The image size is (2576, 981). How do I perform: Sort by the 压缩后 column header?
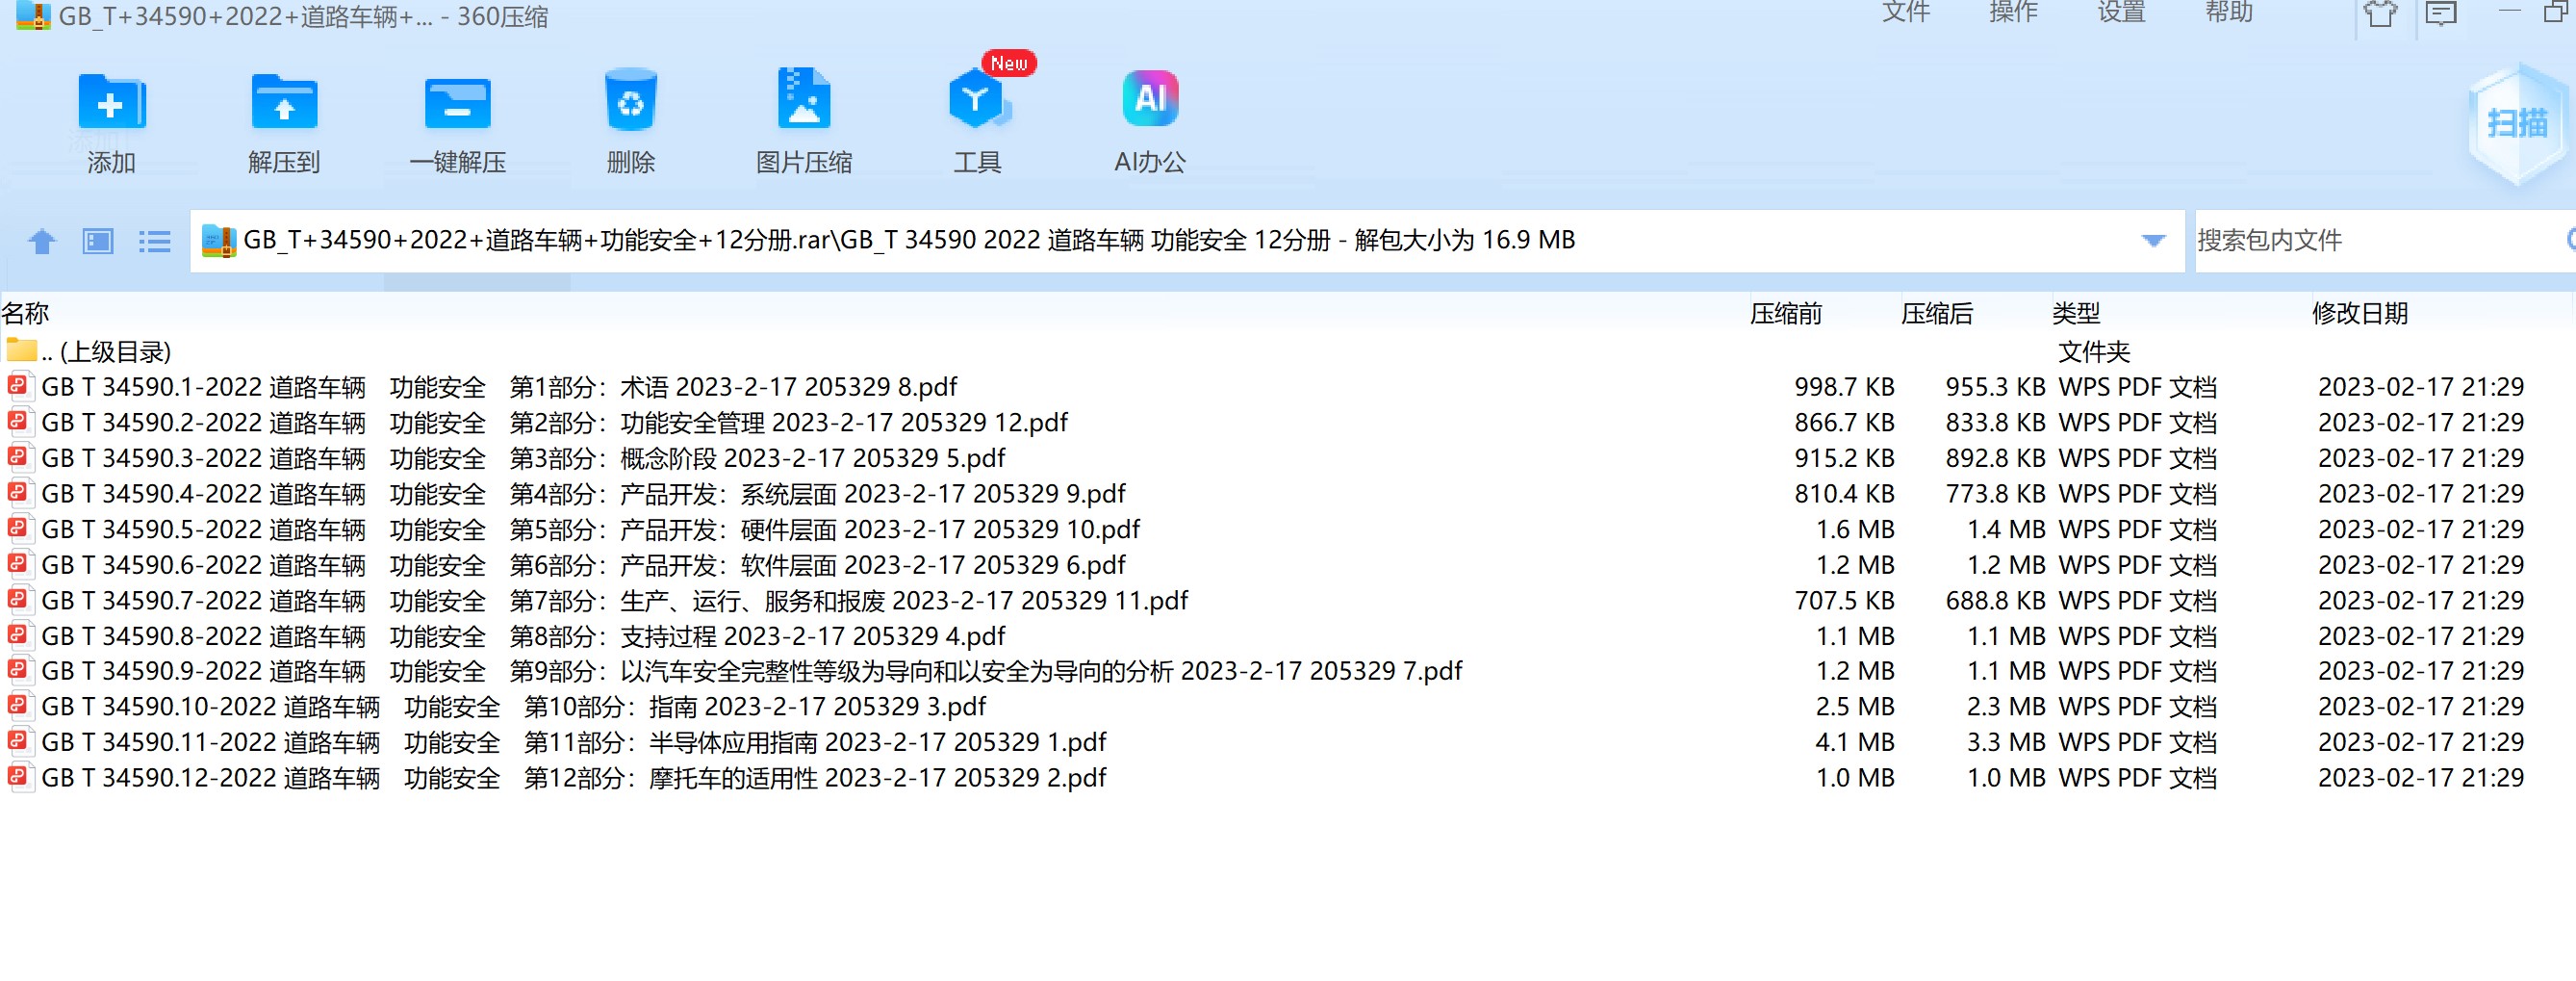click(1937, 314)
